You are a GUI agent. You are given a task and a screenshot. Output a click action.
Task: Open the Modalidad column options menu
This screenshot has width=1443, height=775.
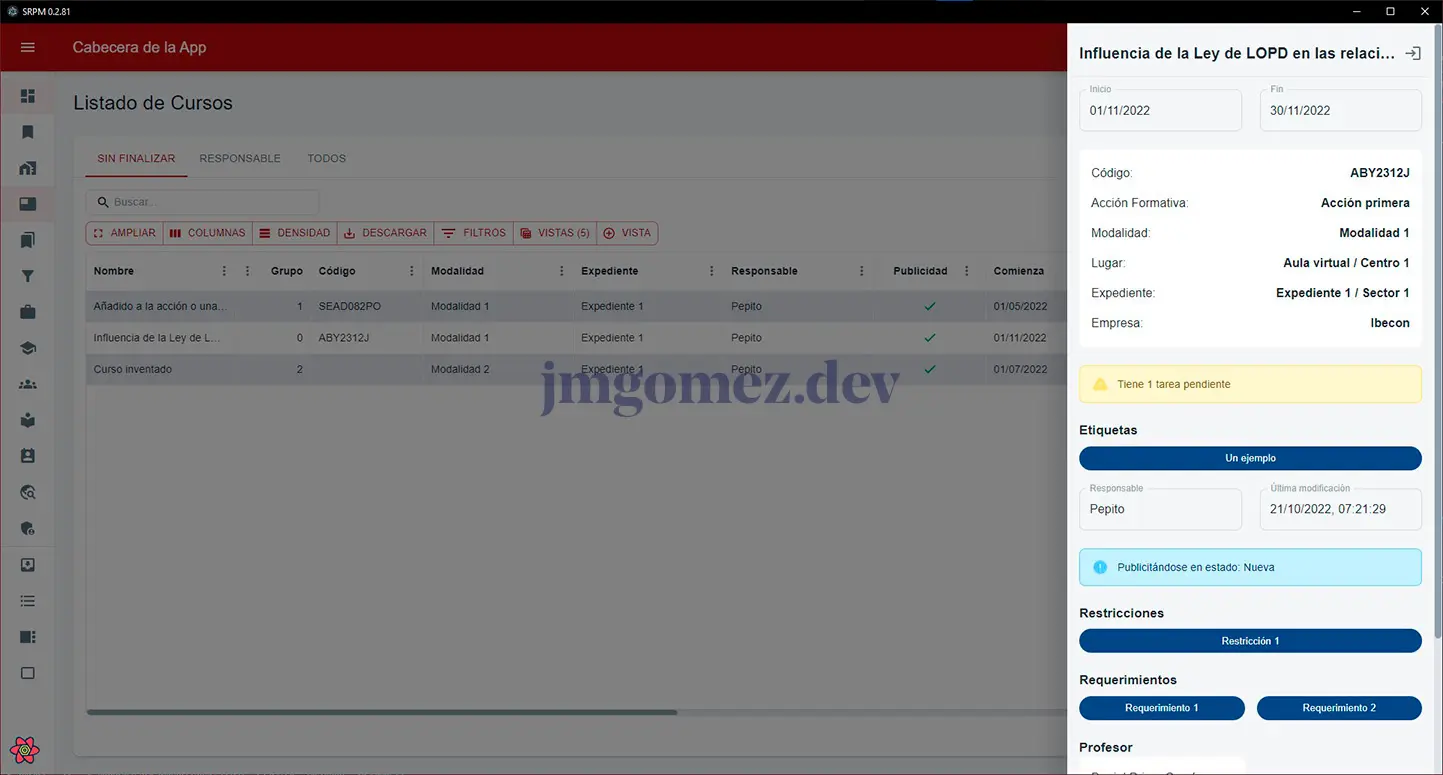(x=562, y=271)
